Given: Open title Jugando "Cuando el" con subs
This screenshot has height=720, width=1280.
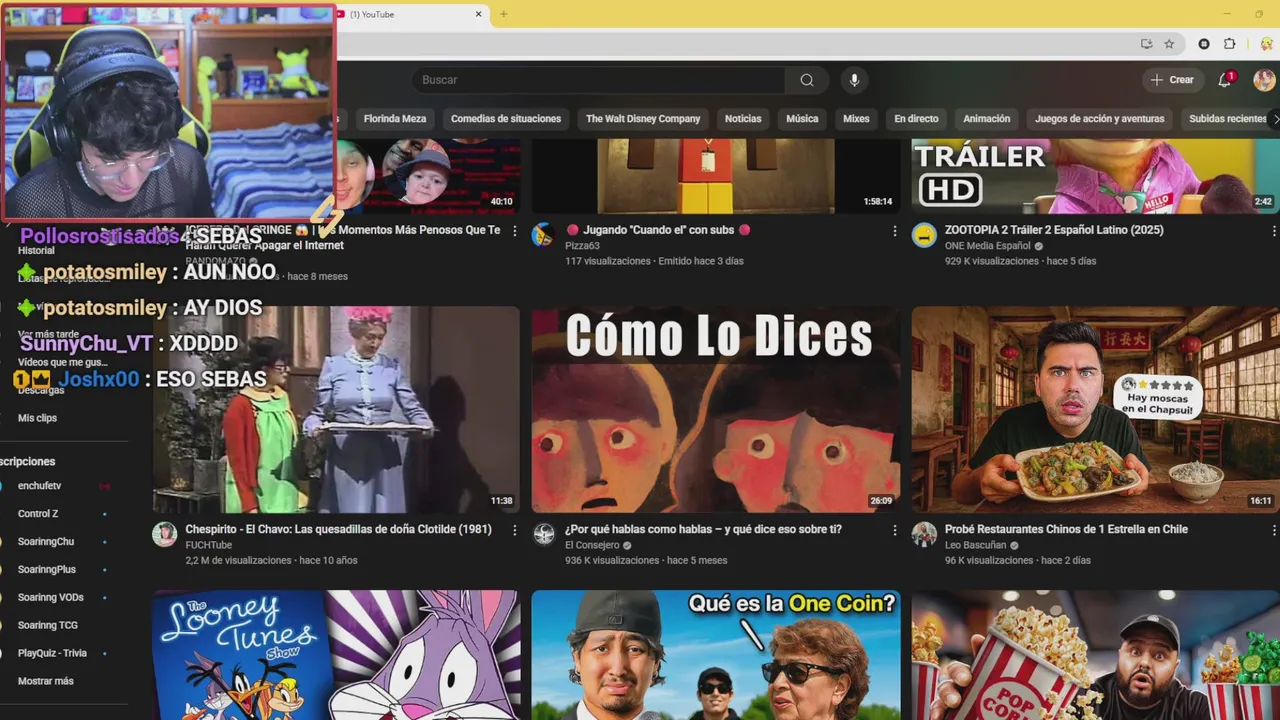Looking at the screenshot, I should coord(657,230).
